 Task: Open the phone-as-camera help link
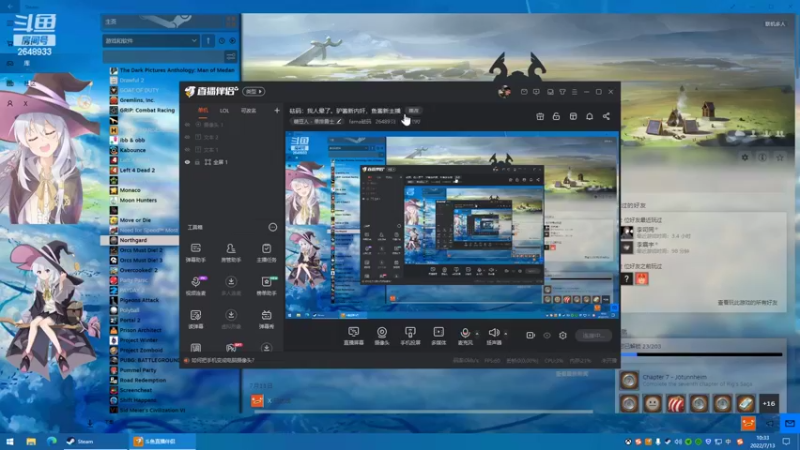coord(223,360)
